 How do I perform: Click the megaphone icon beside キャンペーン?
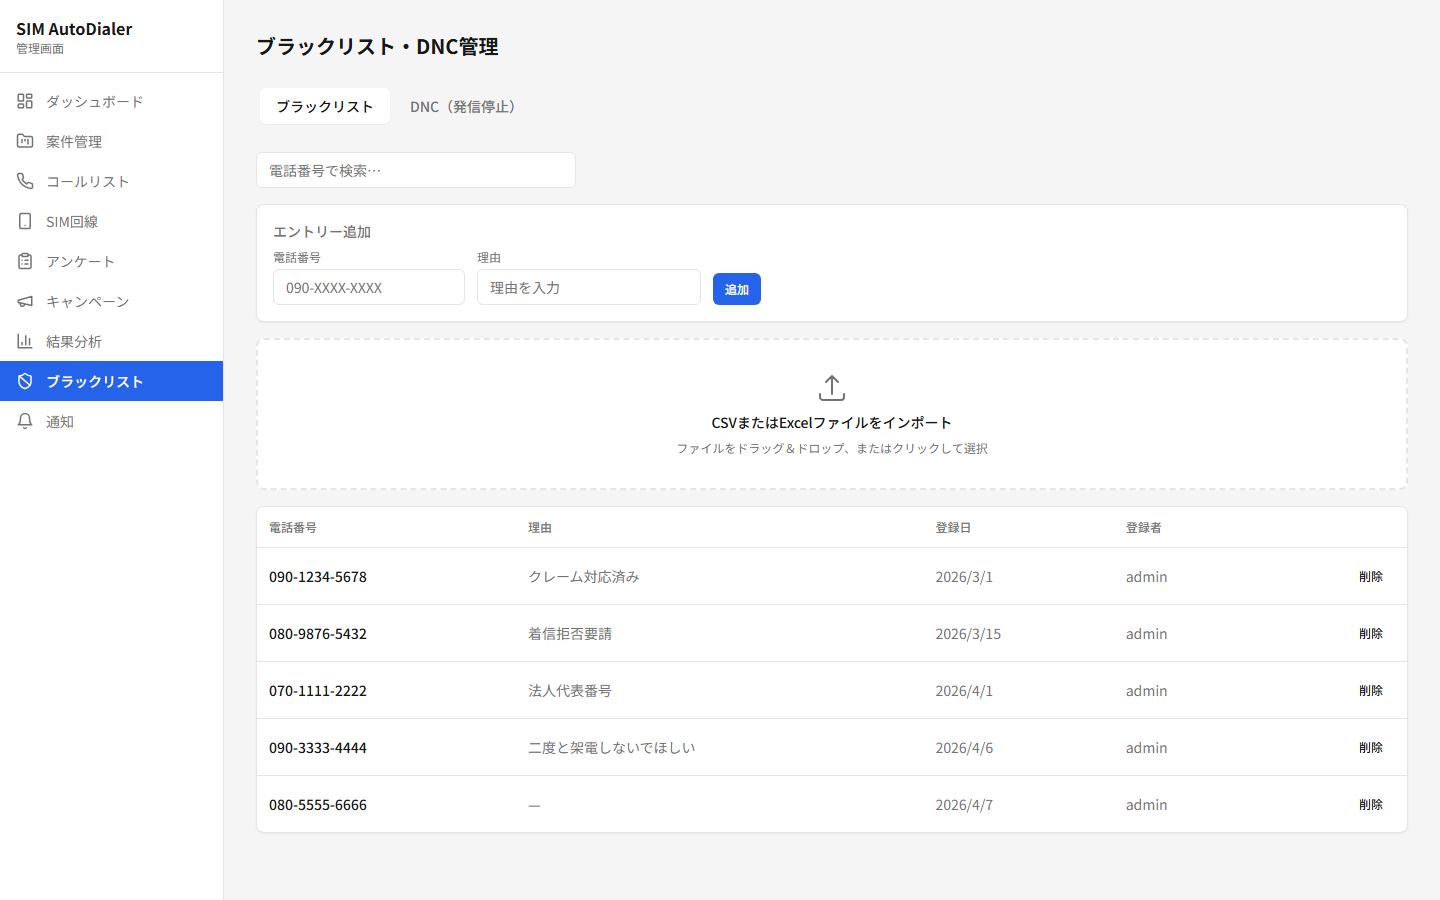pos(25,301)
